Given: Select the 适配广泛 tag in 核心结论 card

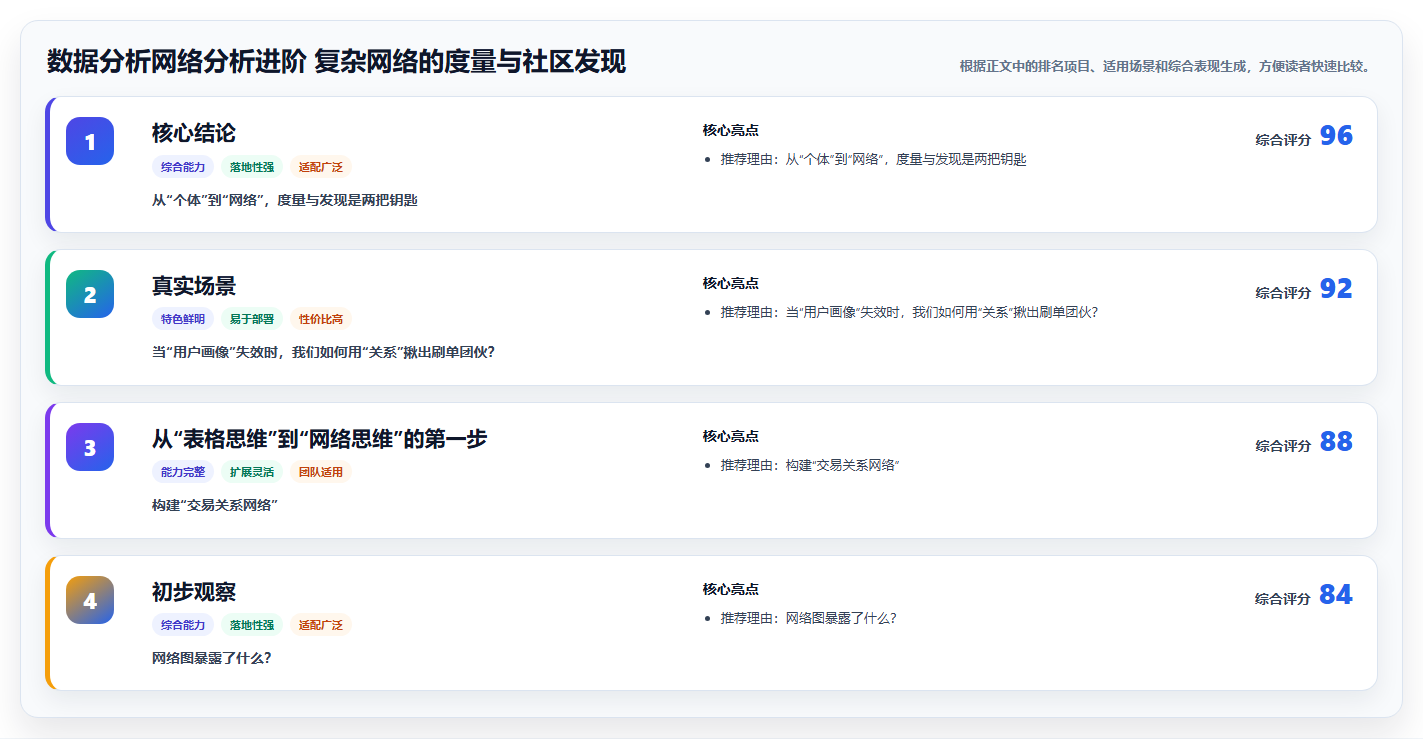Looking at the screenshot, I should (321, 167).
